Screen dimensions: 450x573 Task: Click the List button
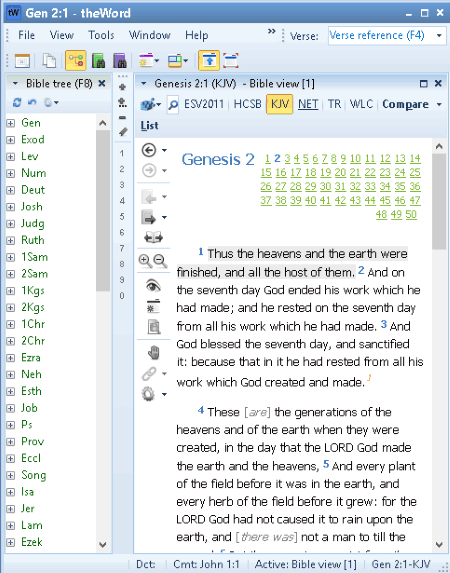[x=149, y=125]
